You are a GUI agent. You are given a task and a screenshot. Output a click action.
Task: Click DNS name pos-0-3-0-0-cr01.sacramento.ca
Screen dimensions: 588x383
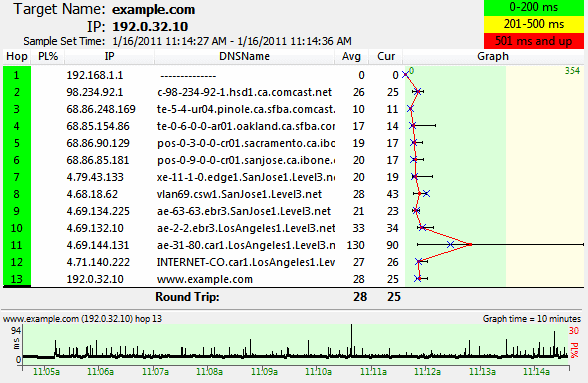pyautogui.click(x=246, y=143)
